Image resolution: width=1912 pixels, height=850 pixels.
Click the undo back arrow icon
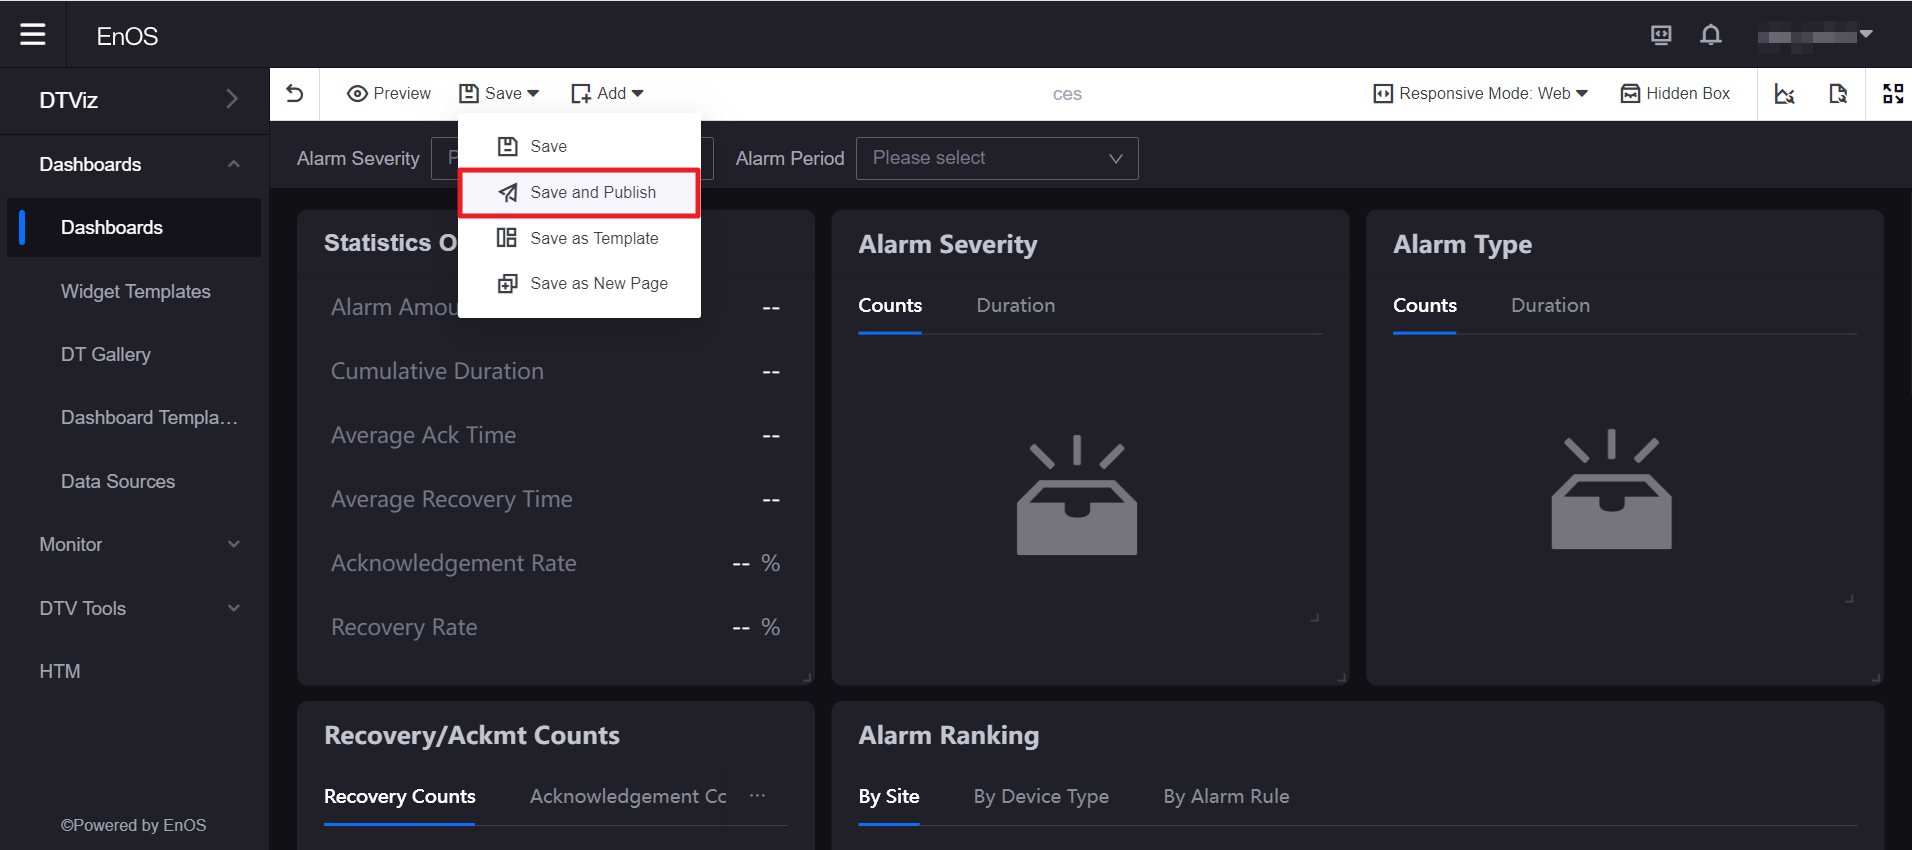(x=295, y=93)
